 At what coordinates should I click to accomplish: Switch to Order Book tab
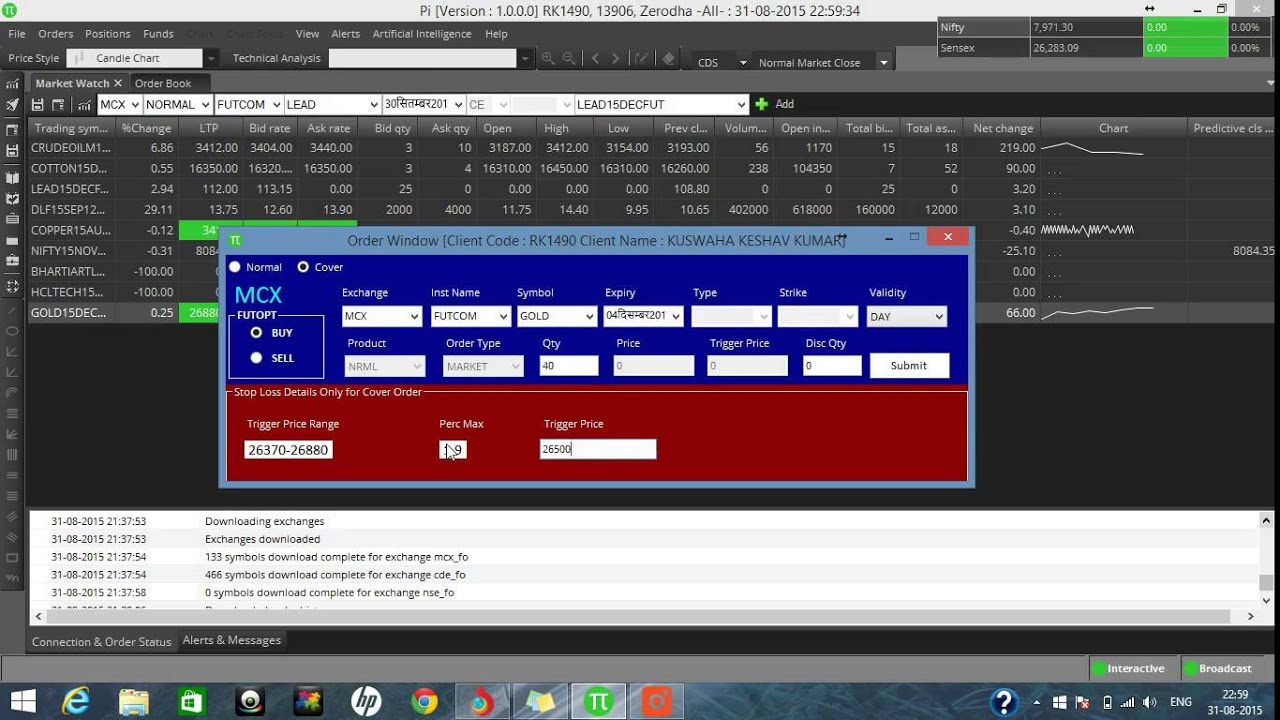(163, 83)
